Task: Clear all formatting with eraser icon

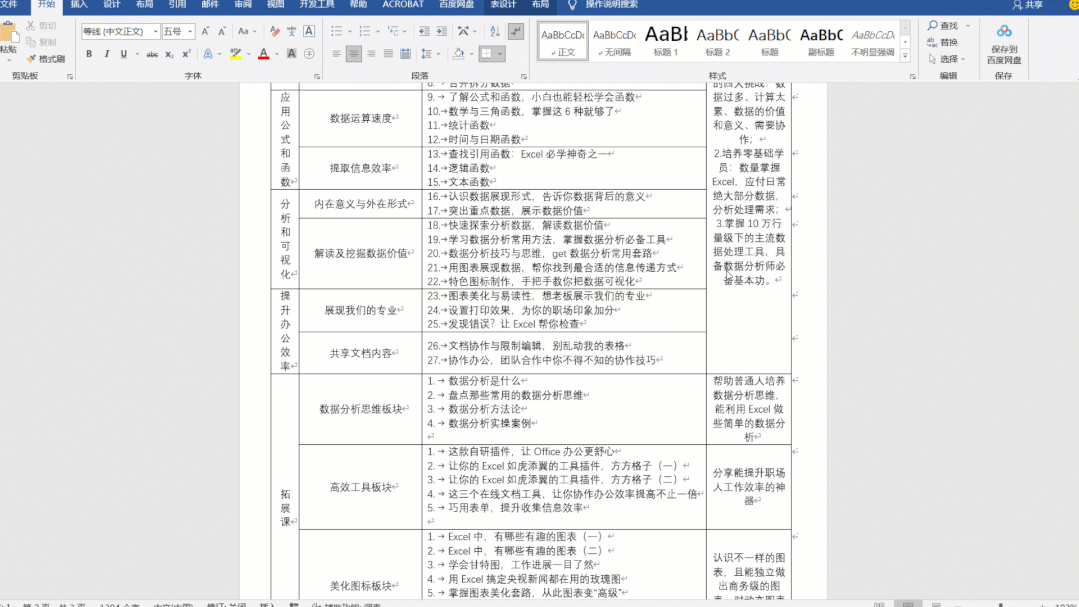Action: (275, 32)
